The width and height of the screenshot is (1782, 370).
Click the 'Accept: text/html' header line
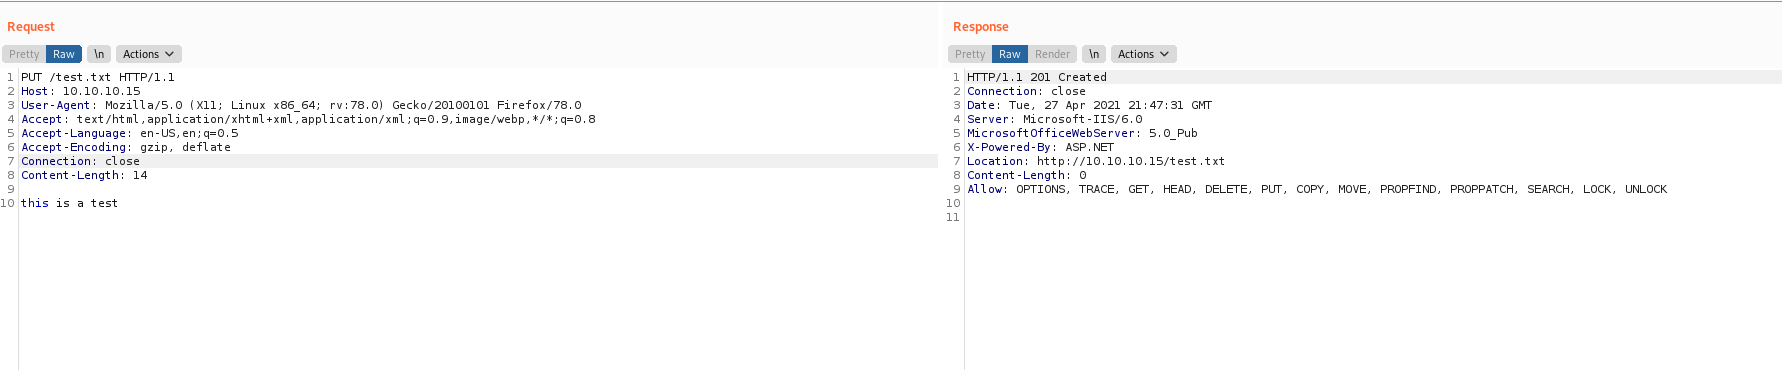[308, 119]
